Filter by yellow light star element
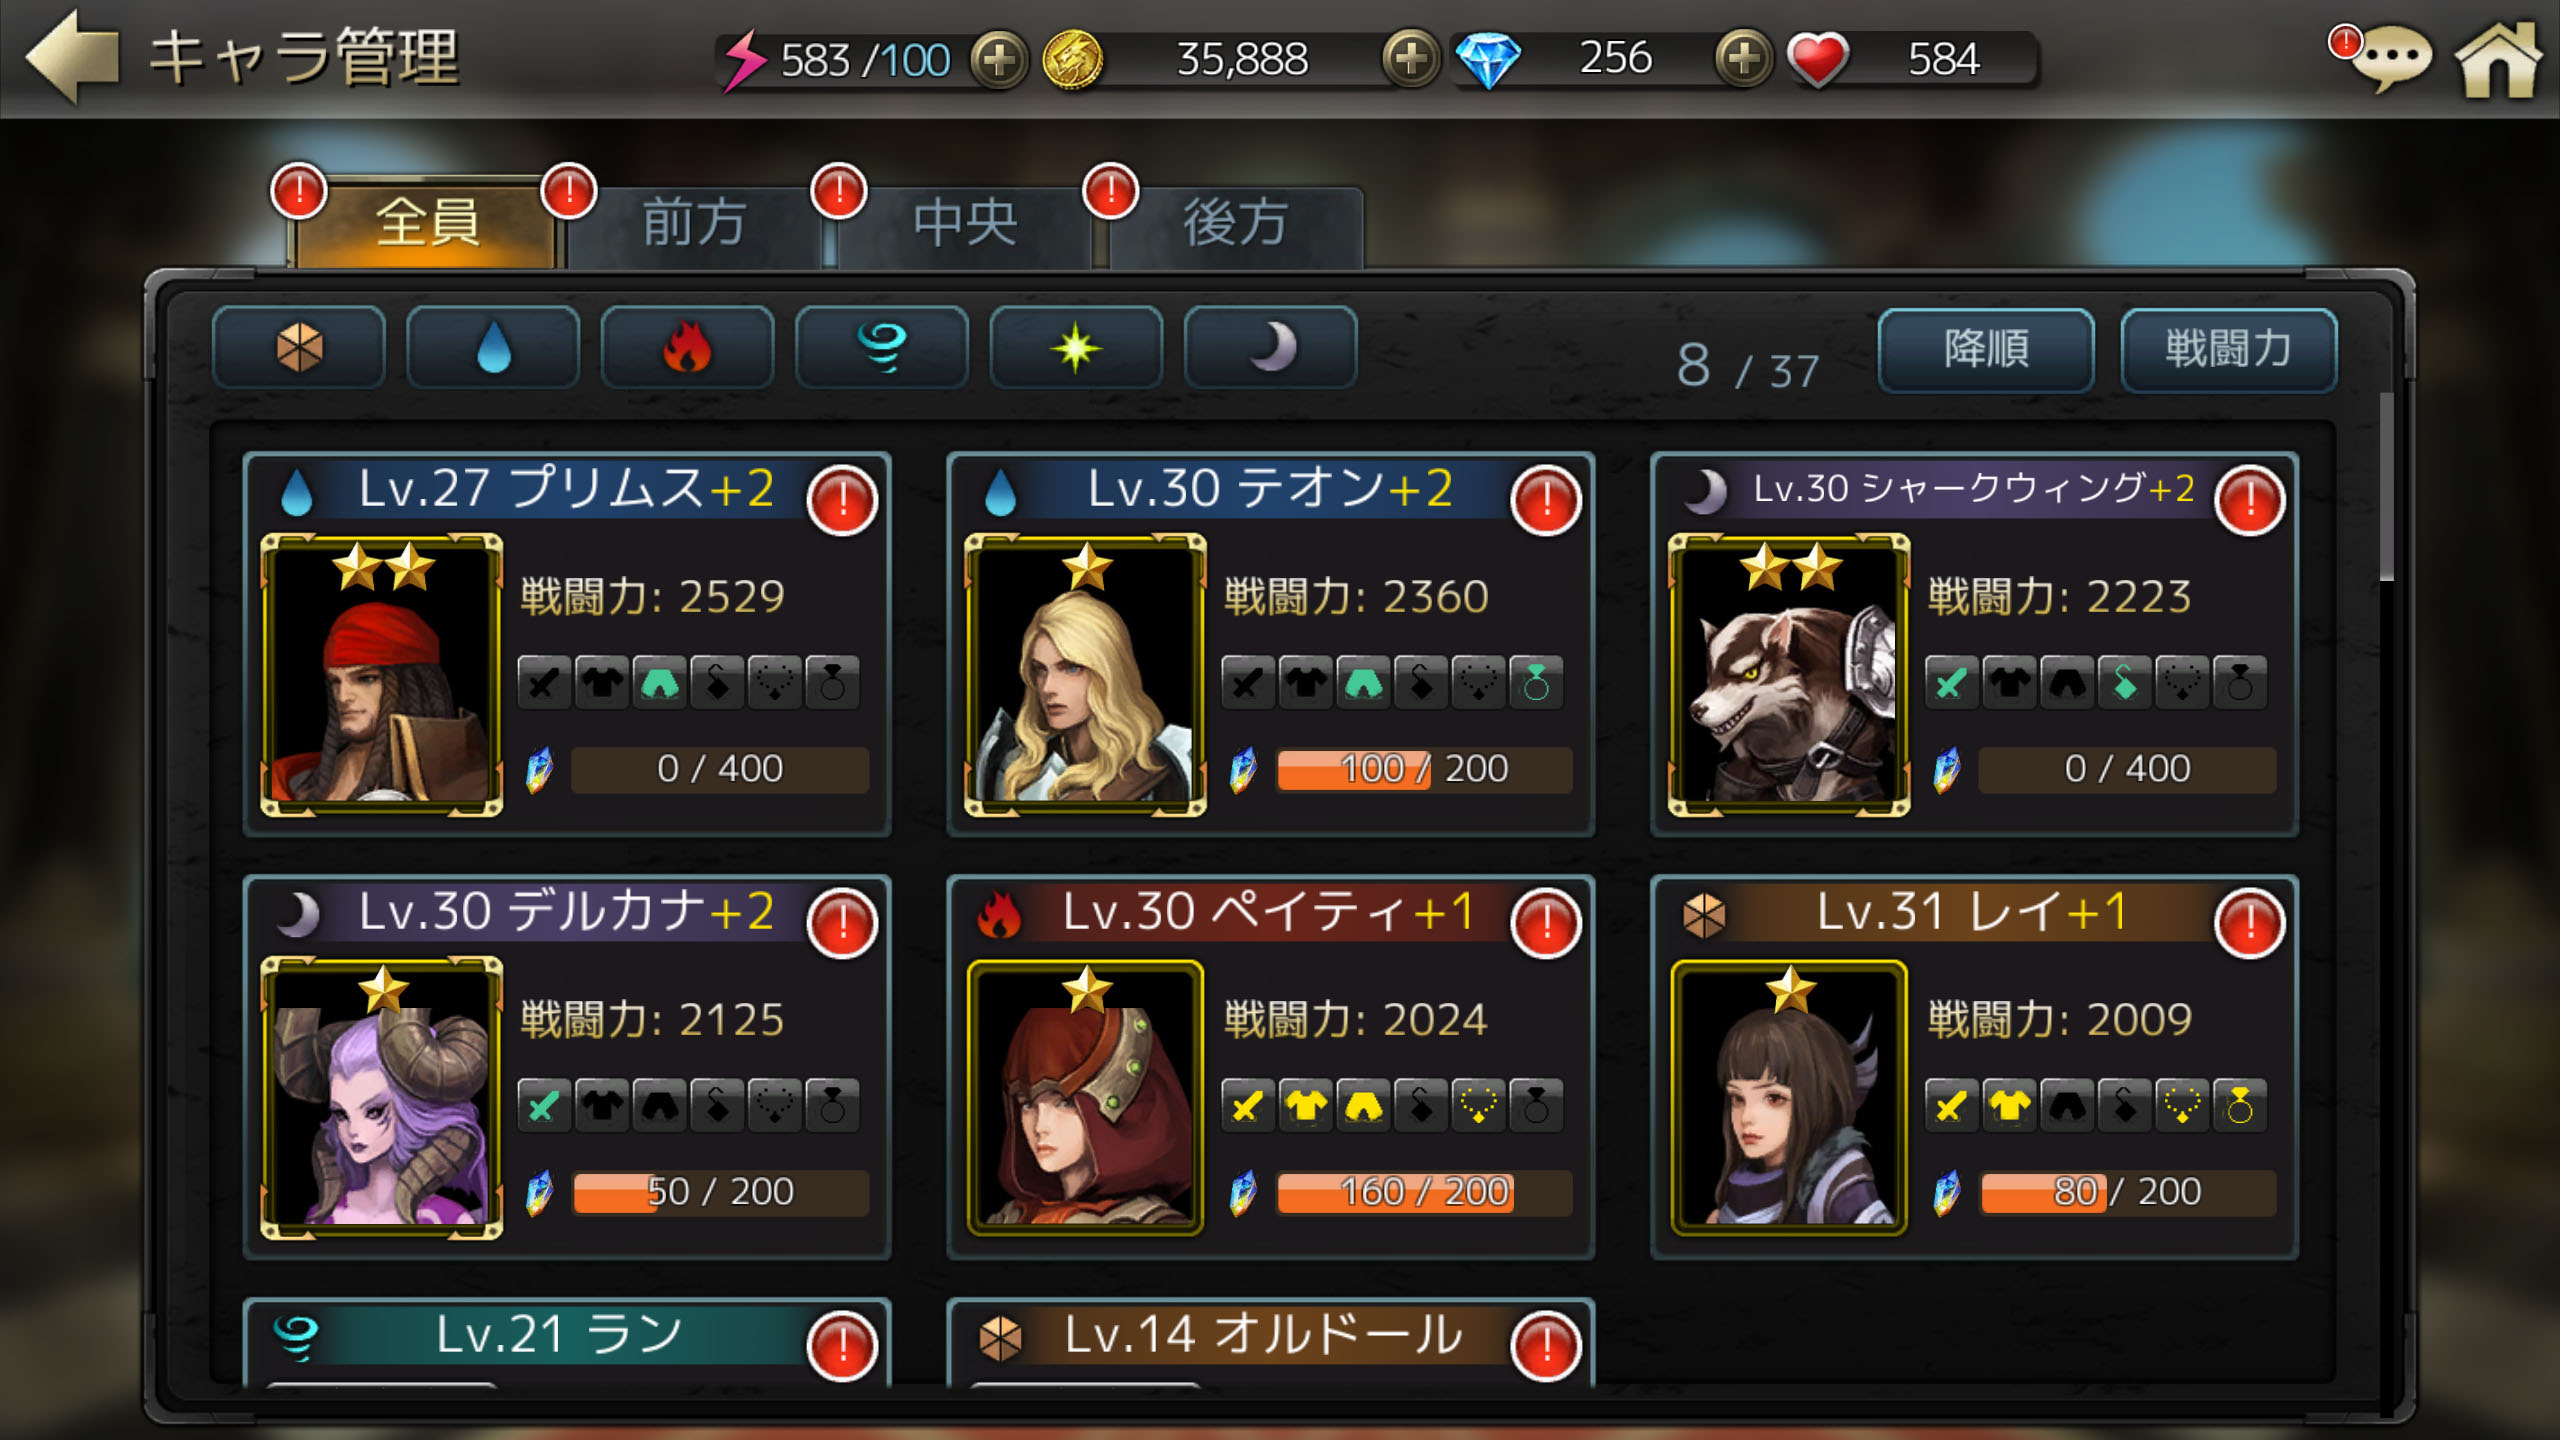 point(1076,348)
